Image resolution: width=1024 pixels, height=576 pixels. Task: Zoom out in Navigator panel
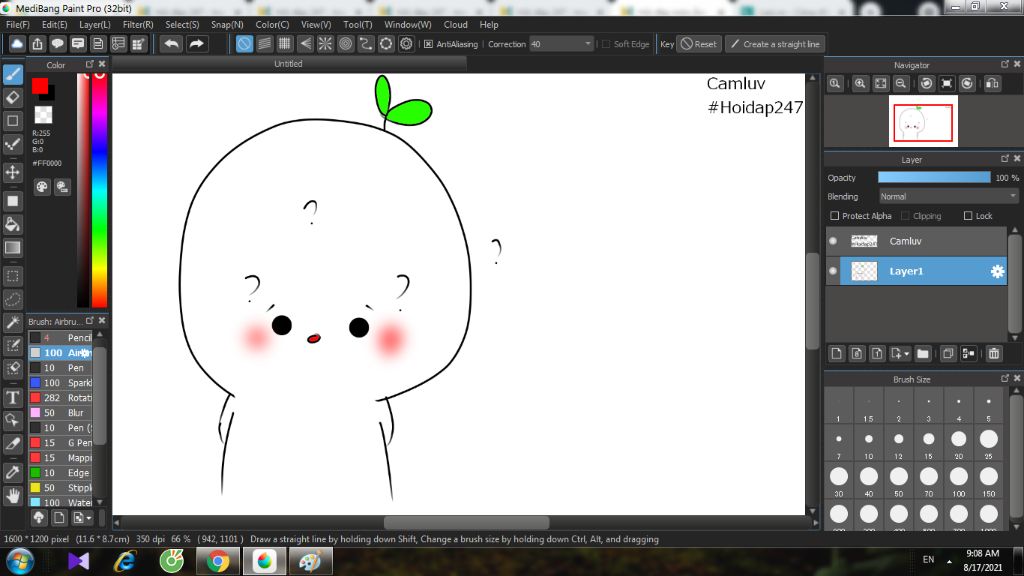point(901,84)
